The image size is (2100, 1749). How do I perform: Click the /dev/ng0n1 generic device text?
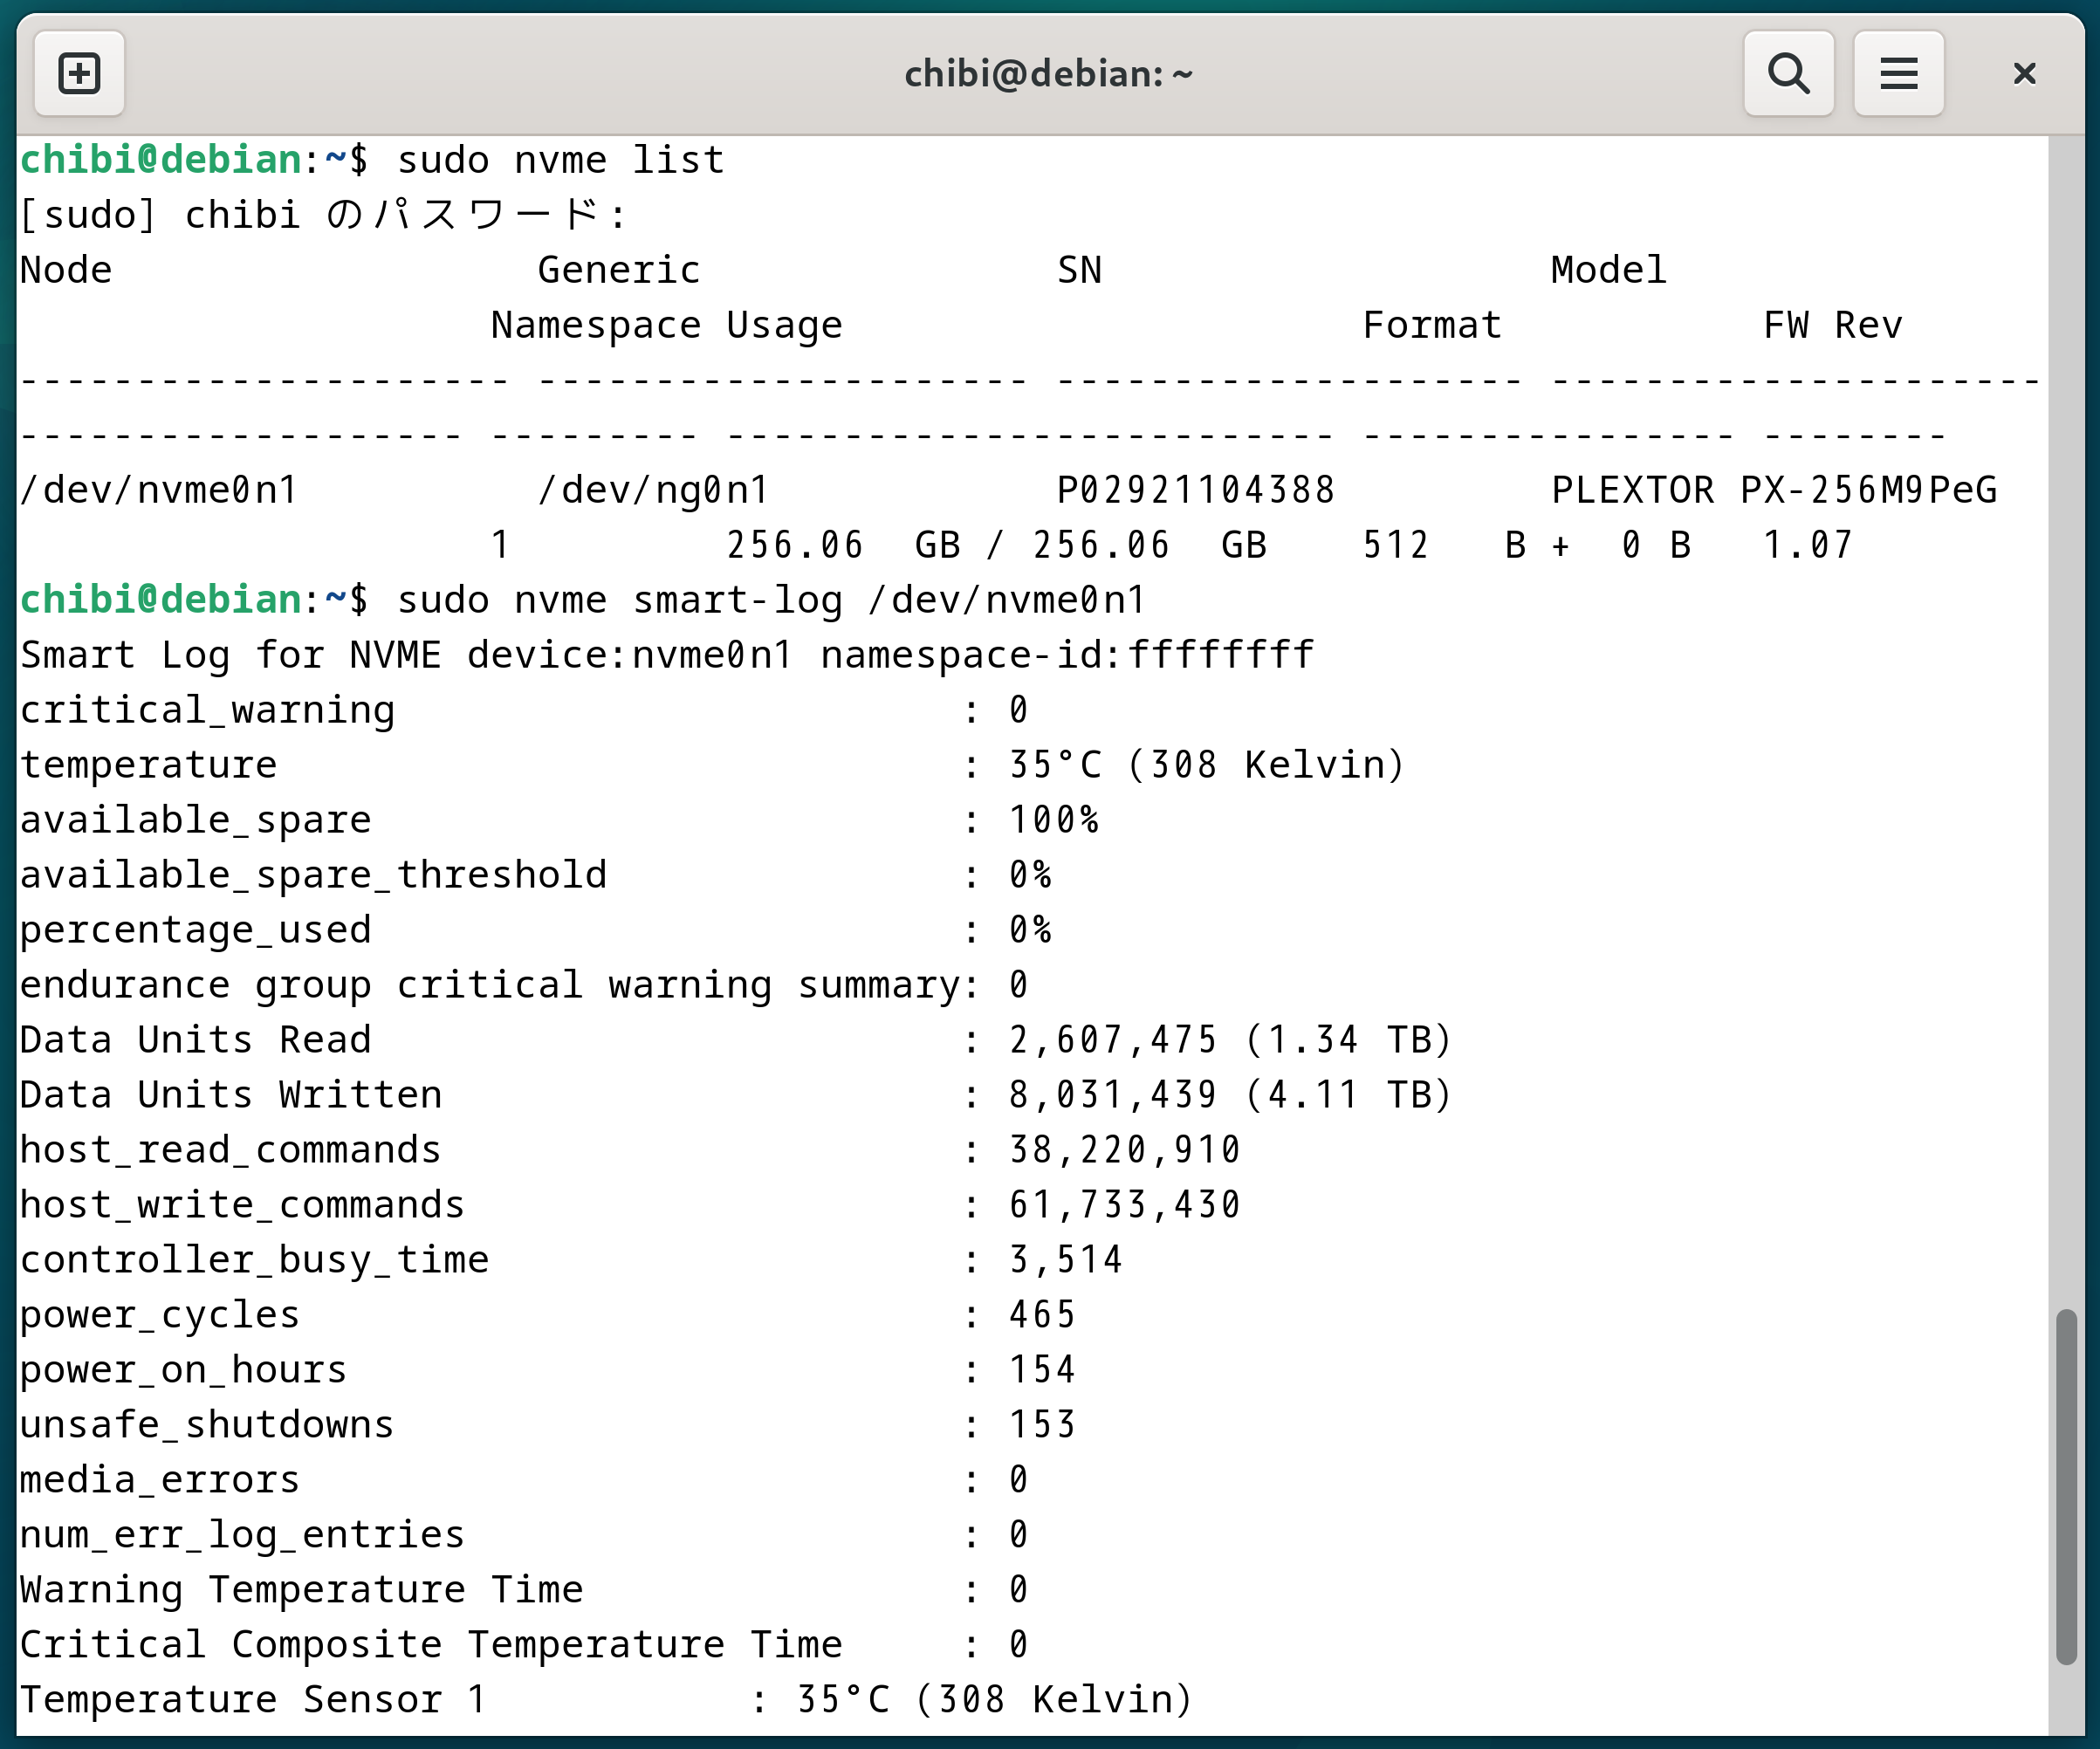click(653, 491)
